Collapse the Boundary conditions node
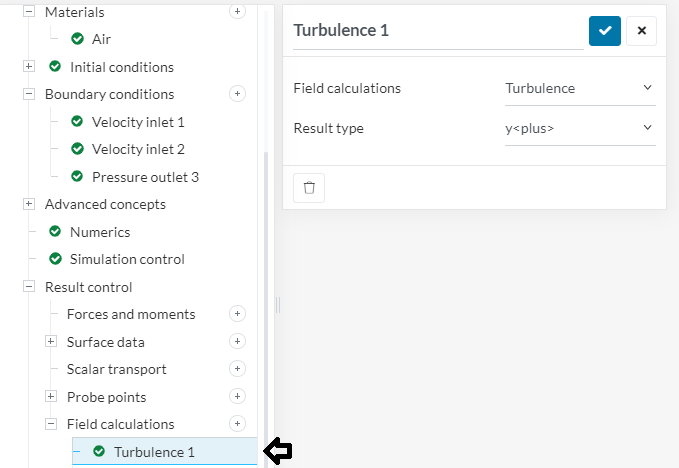Image resolution: width=679 pixels, height=468 pixels. (x=29, y=94)
